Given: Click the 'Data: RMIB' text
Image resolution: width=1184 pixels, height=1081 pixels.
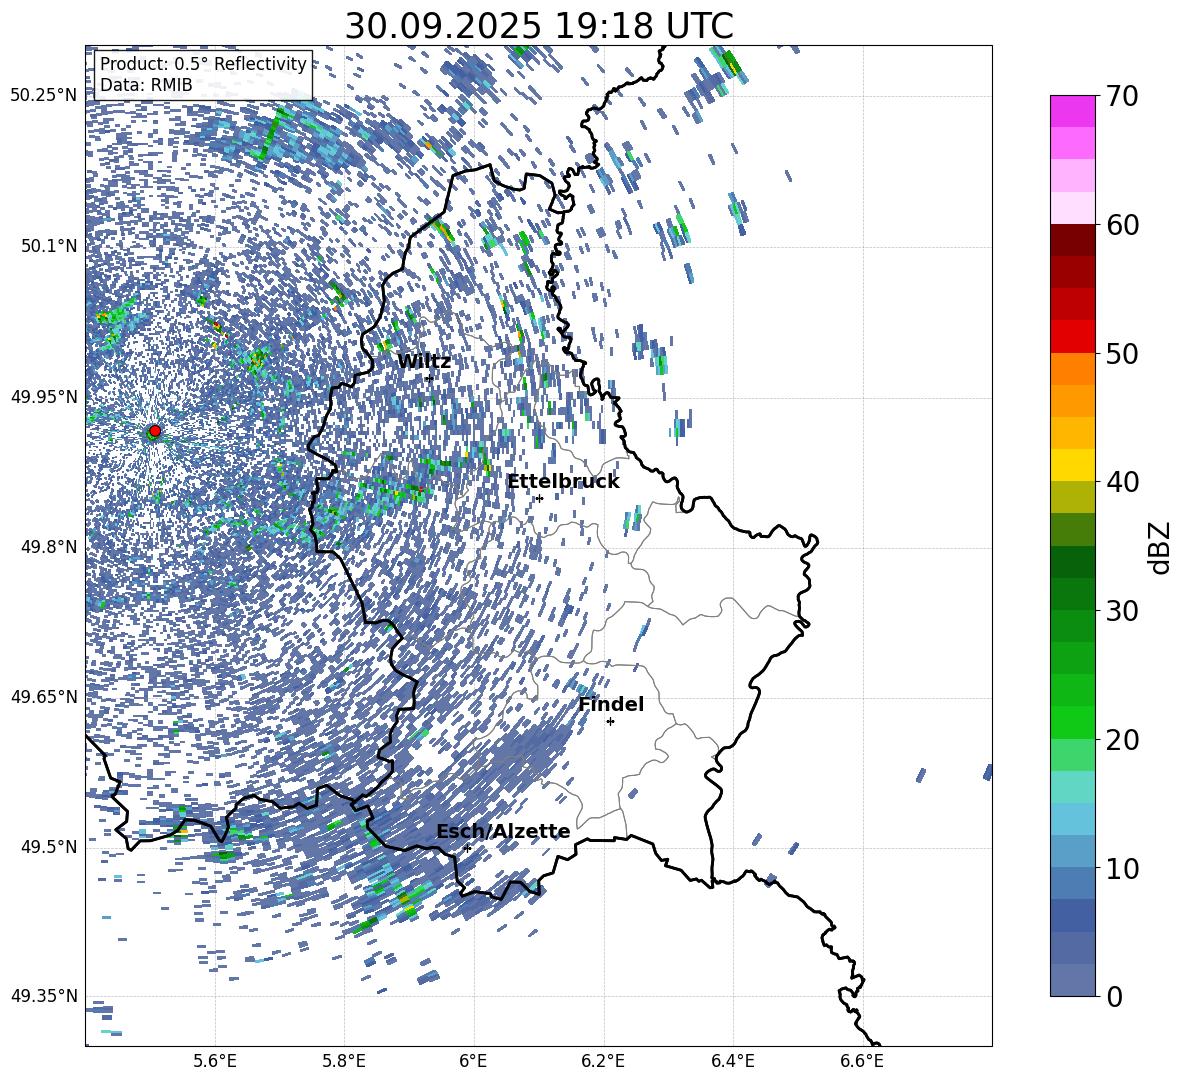Looking at the screenshot, I should coord(146,85).
